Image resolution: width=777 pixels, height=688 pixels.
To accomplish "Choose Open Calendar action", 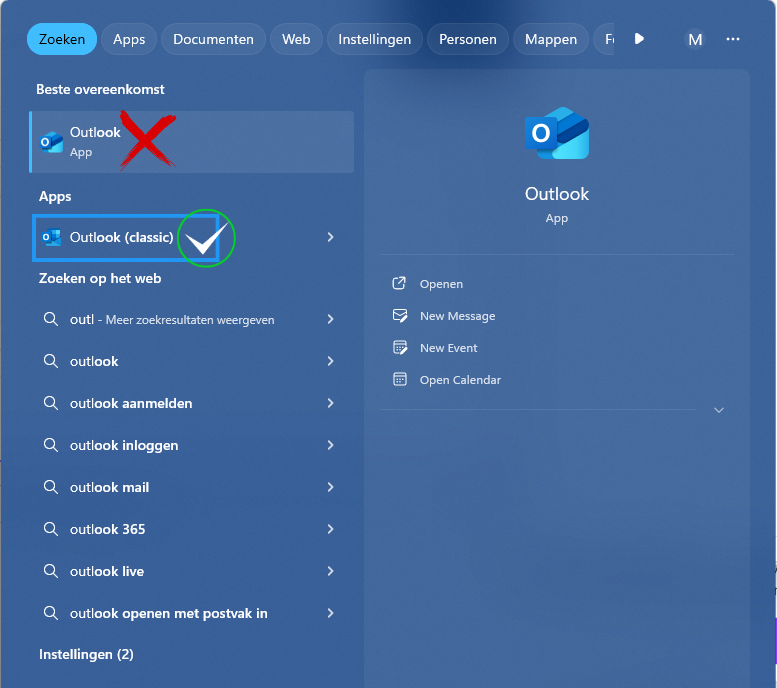I will (460, 380).
